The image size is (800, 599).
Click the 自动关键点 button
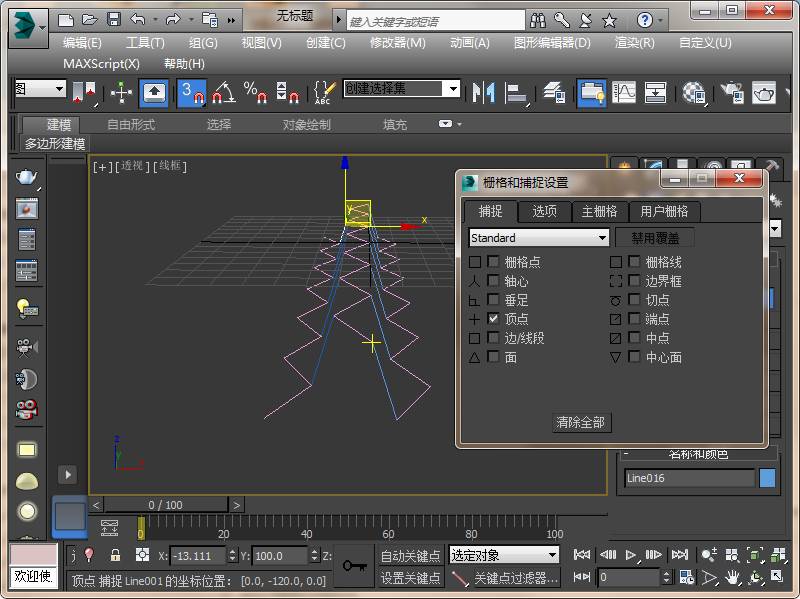(x=410, y=555)
